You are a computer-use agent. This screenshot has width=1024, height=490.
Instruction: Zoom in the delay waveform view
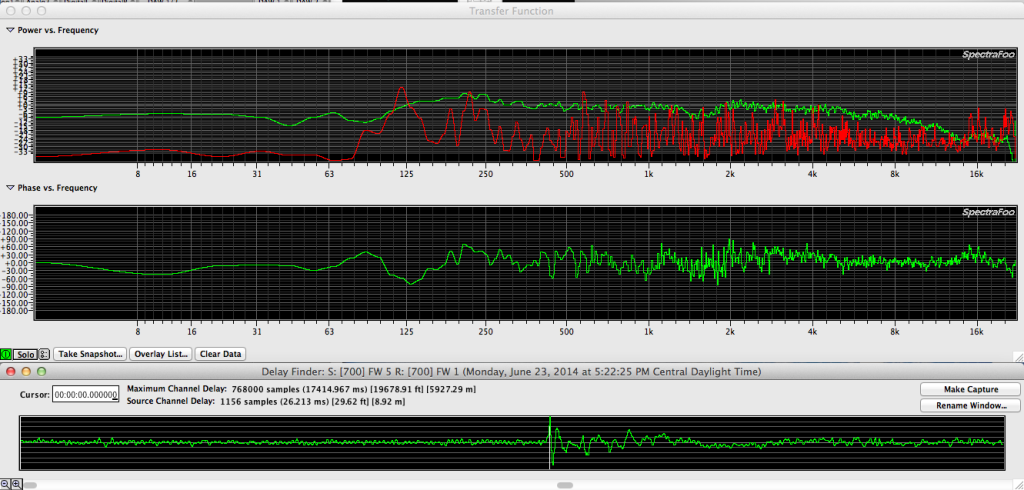[16, 483]
